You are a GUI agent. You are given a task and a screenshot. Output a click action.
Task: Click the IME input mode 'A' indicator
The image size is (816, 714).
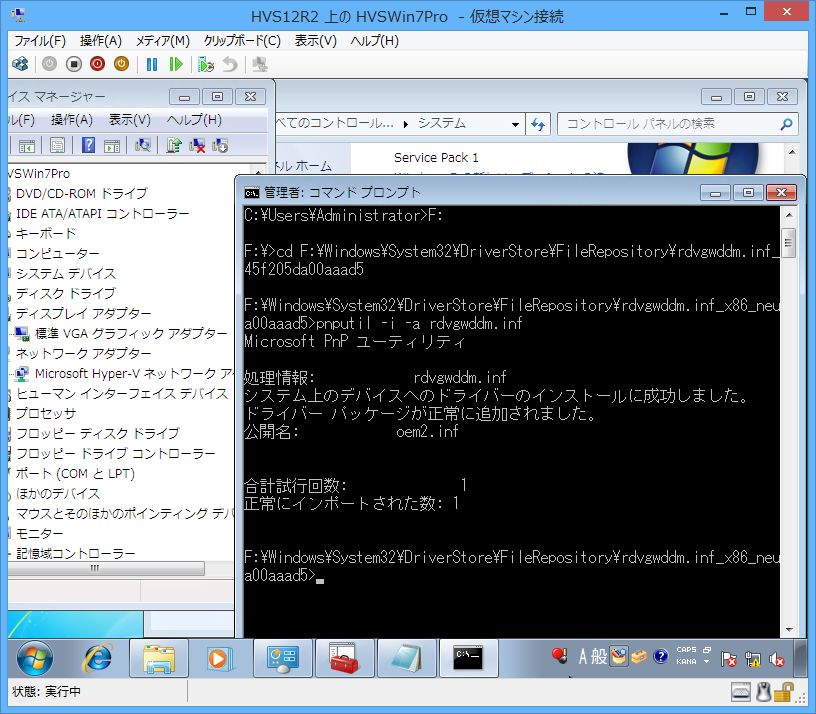pos(583,657)
